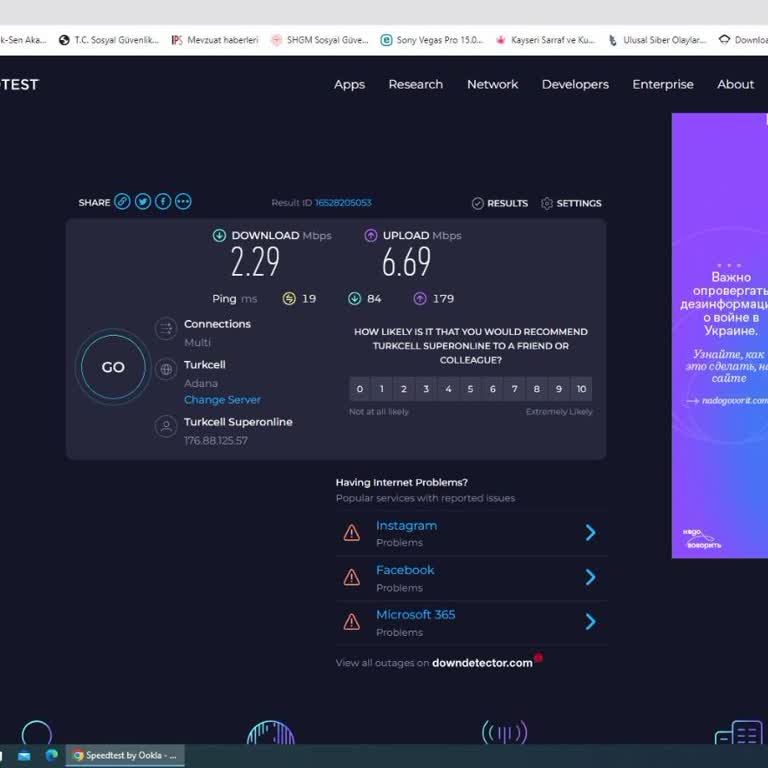This screenshot has width=768, height=768.
Task: Click the download latency icon
Action: tap(354, 298)
